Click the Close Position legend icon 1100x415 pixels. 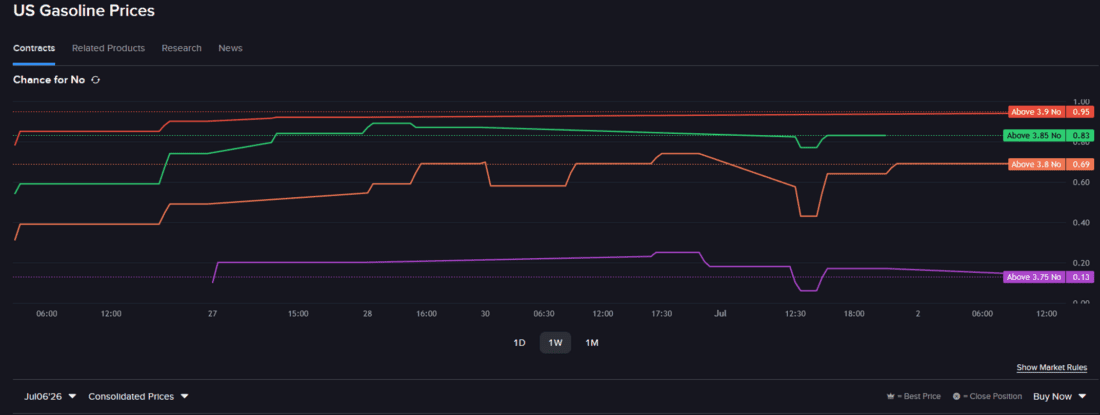pyautogui.click(x=956, y=397)
